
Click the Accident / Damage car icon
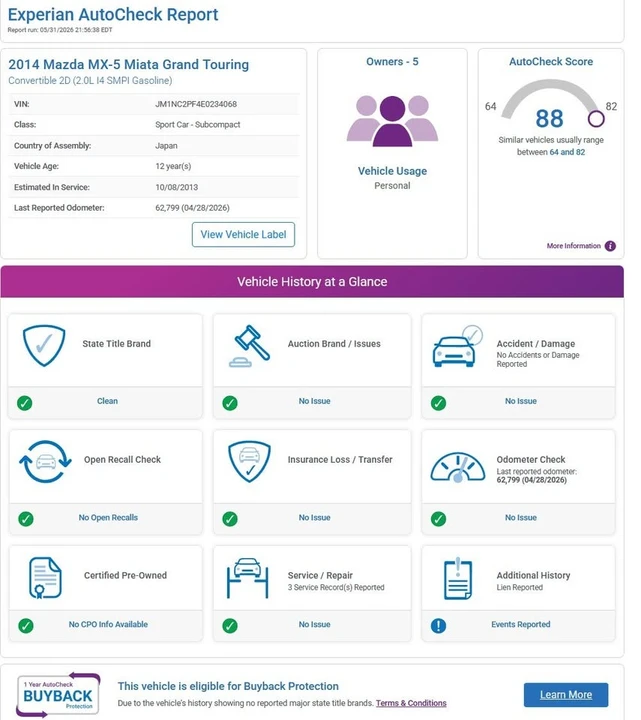(x=457, y=346)
